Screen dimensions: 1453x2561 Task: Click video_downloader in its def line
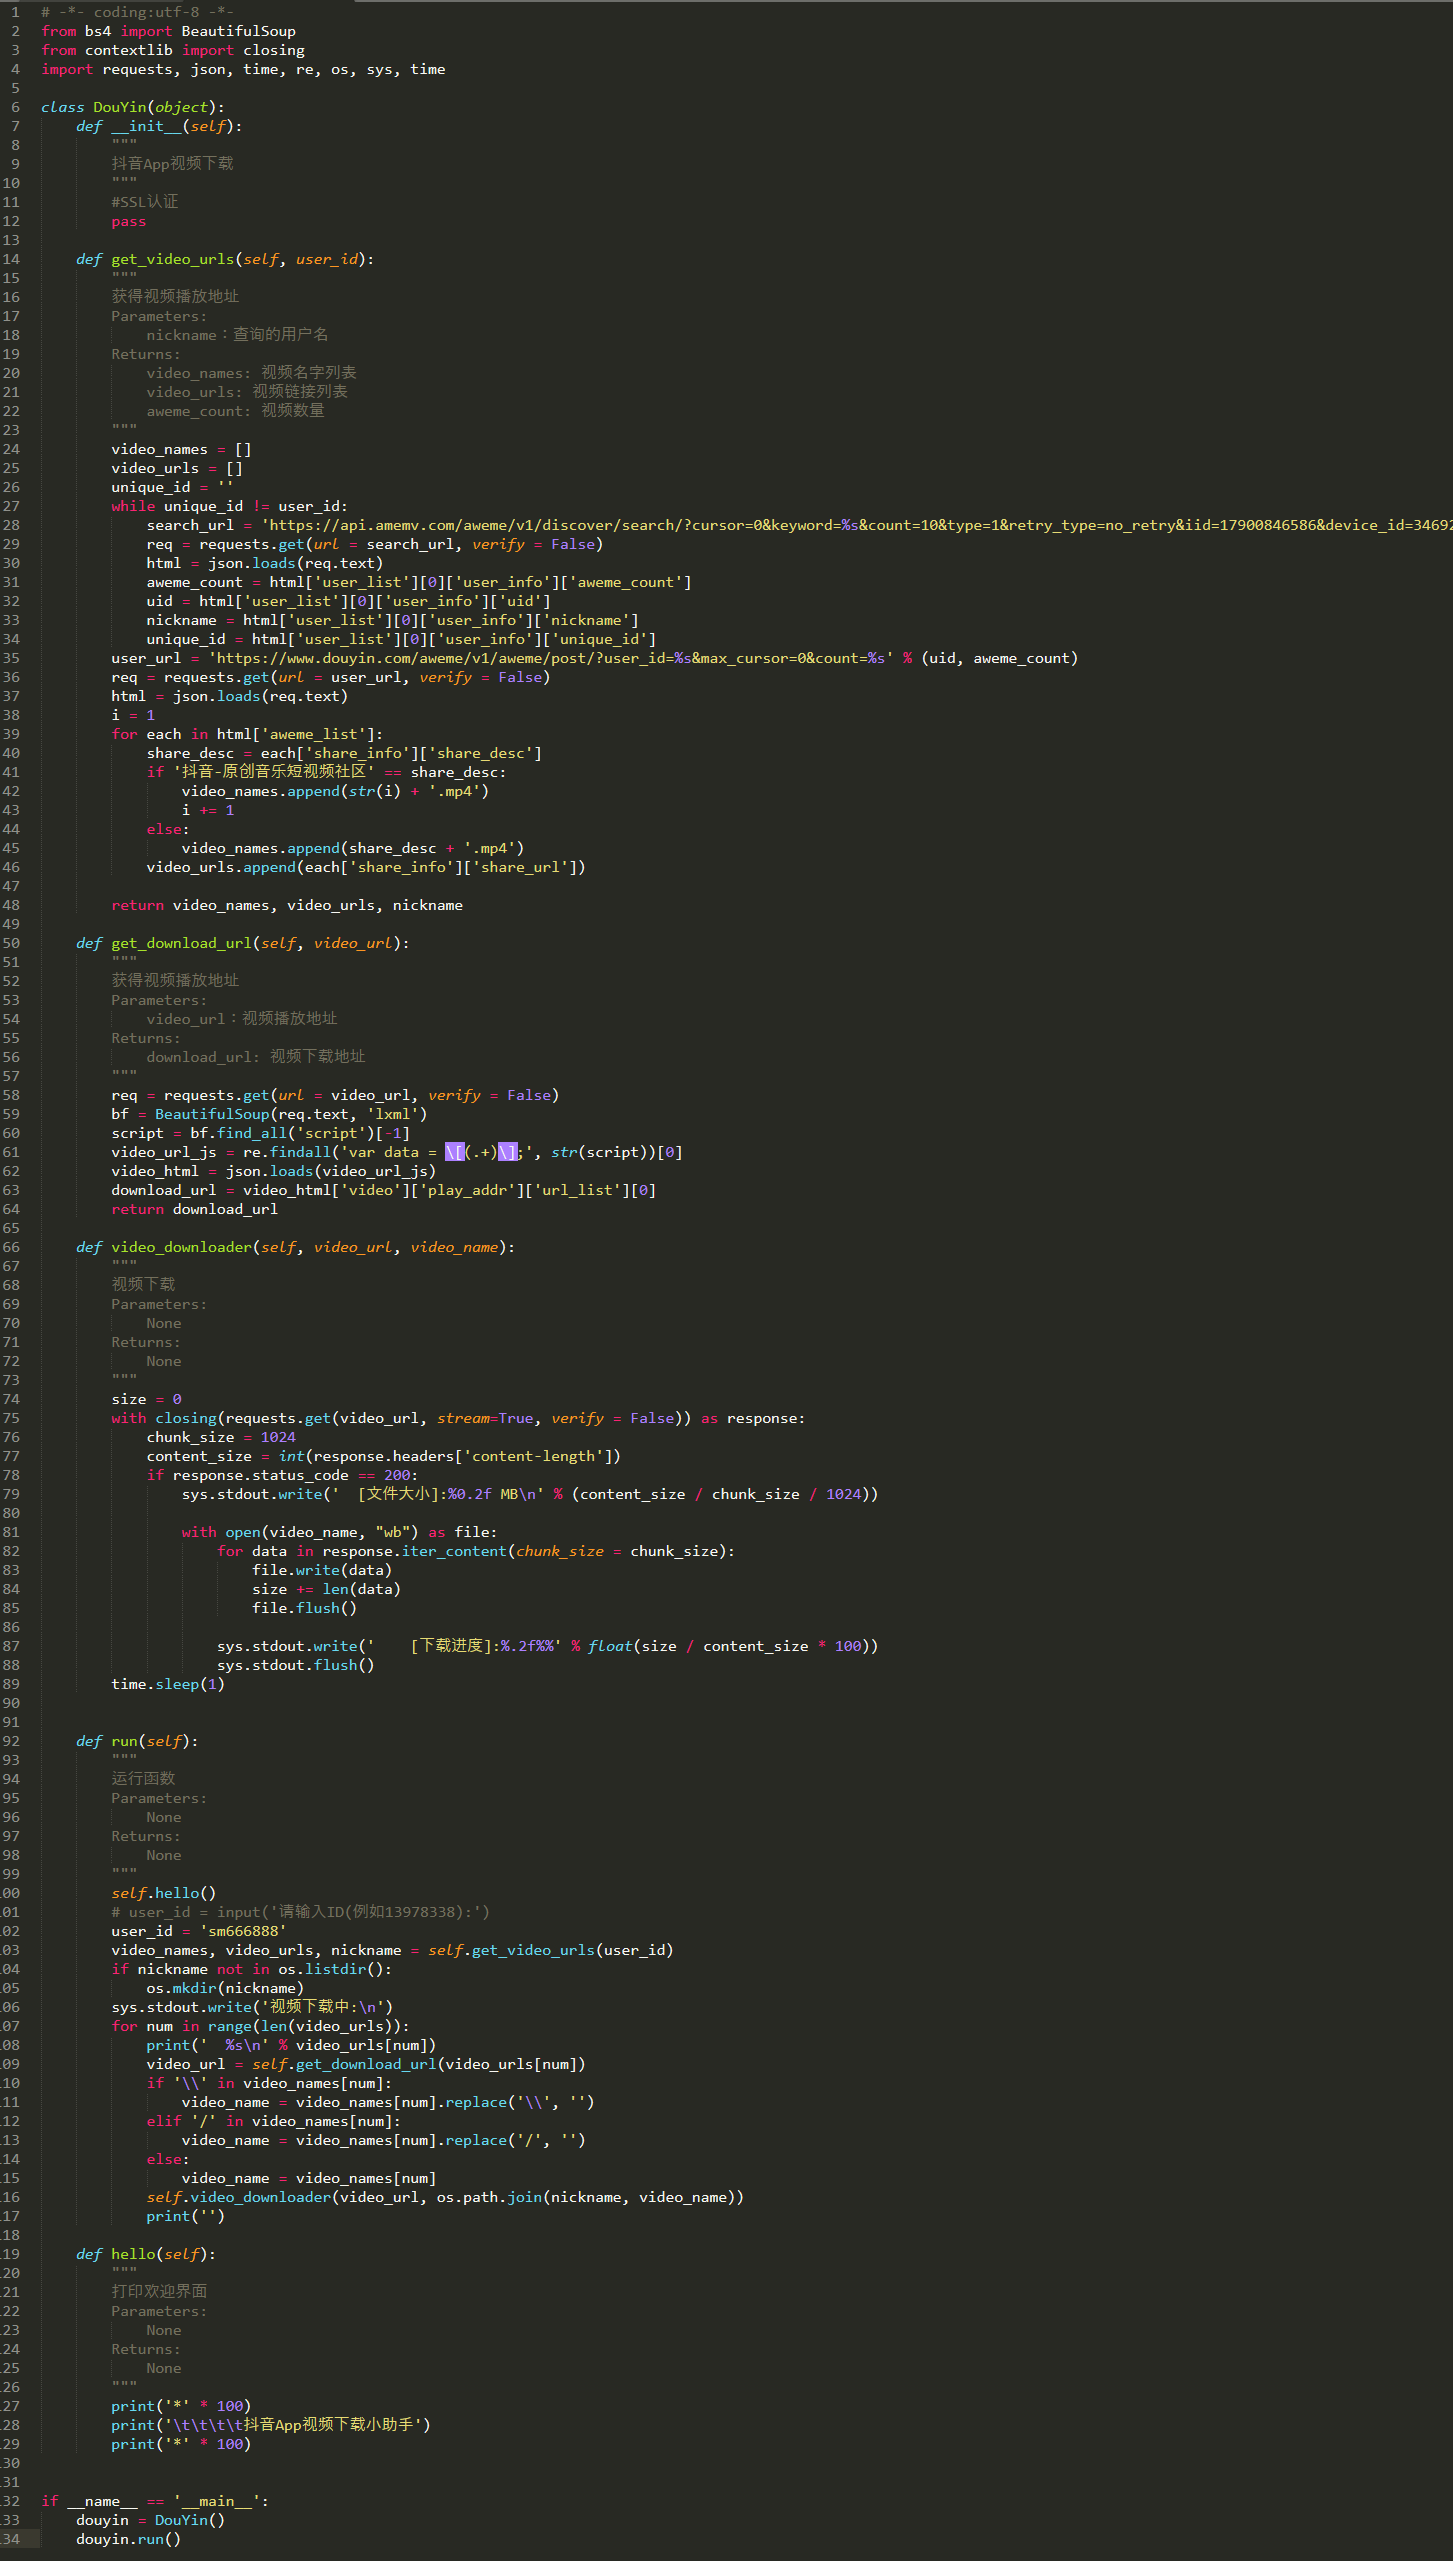pos(181,1247)
